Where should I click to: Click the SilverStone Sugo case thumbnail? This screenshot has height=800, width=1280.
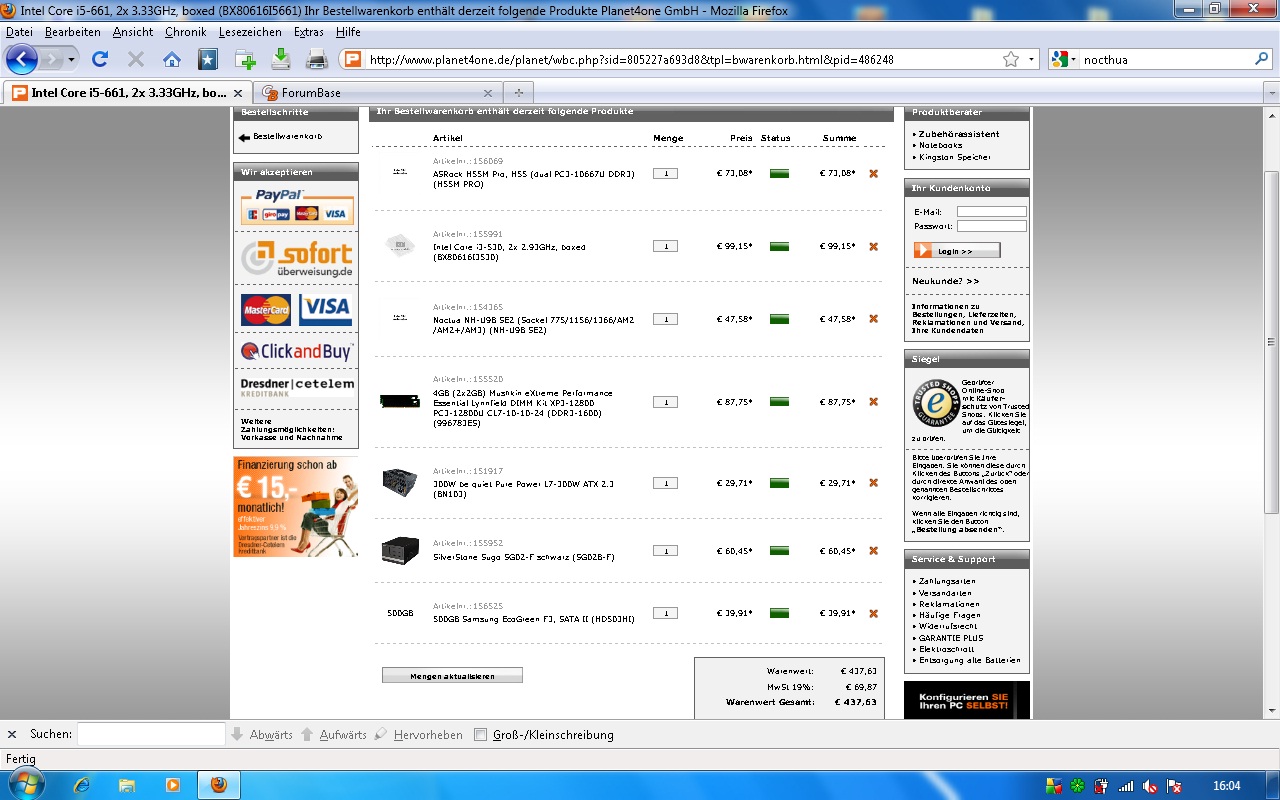(x=400, y=550)
